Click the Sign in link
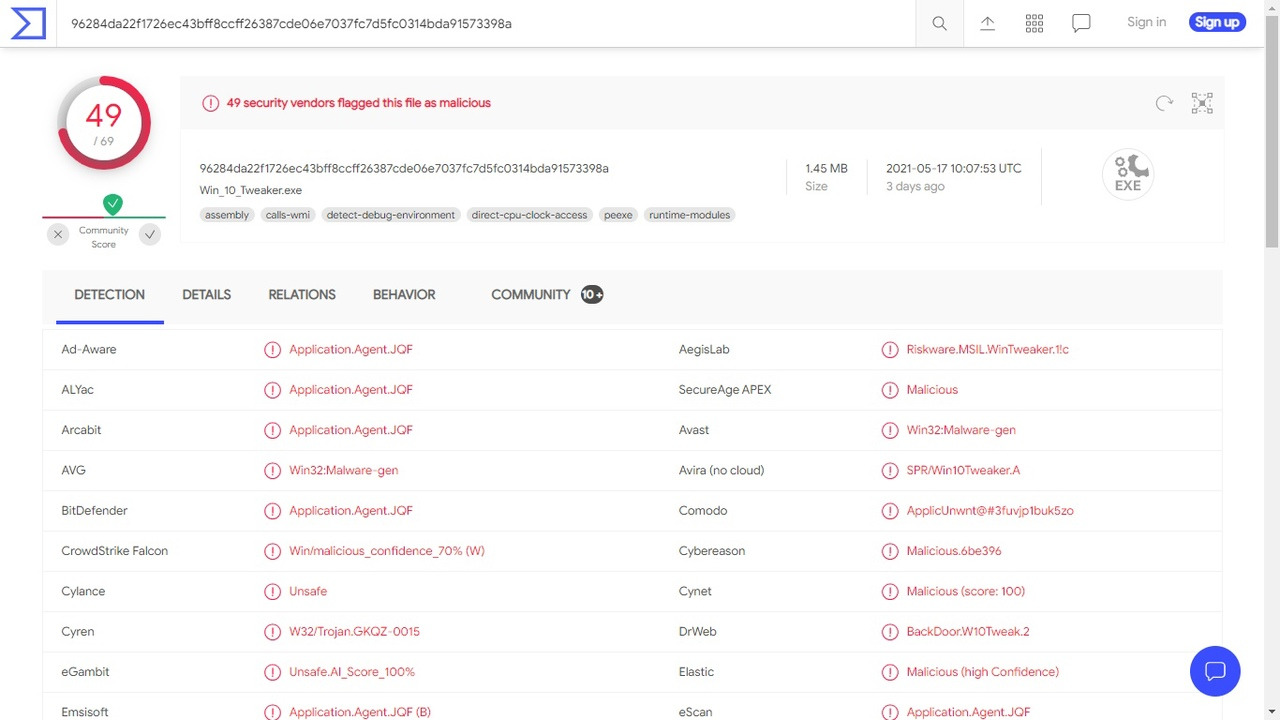 pos(1146,22)
